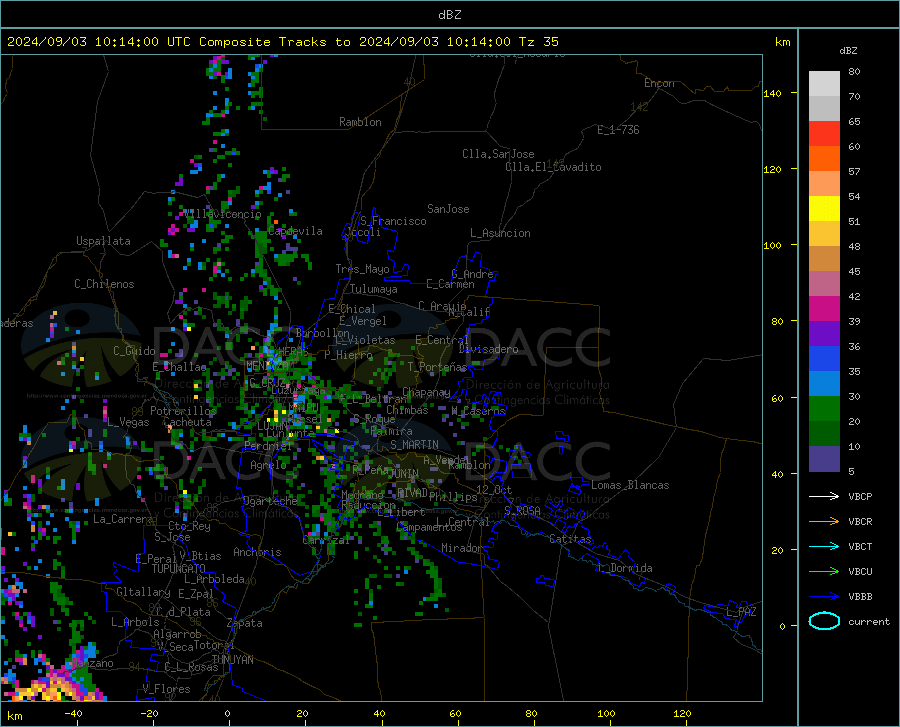Image resolution: width=900 pixels, height=727 pixels.
Task: Click the Ramblon label near top
Action: point(360,122)
